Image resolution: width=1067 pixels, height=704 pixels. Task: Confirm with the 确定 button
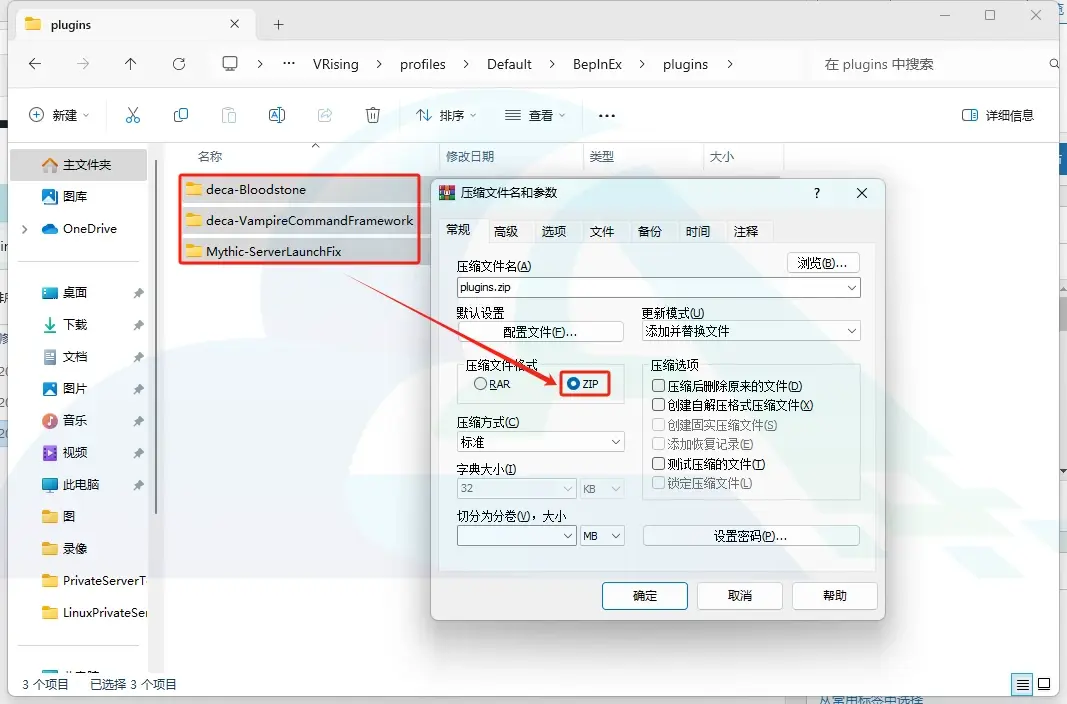coord(644,596)
